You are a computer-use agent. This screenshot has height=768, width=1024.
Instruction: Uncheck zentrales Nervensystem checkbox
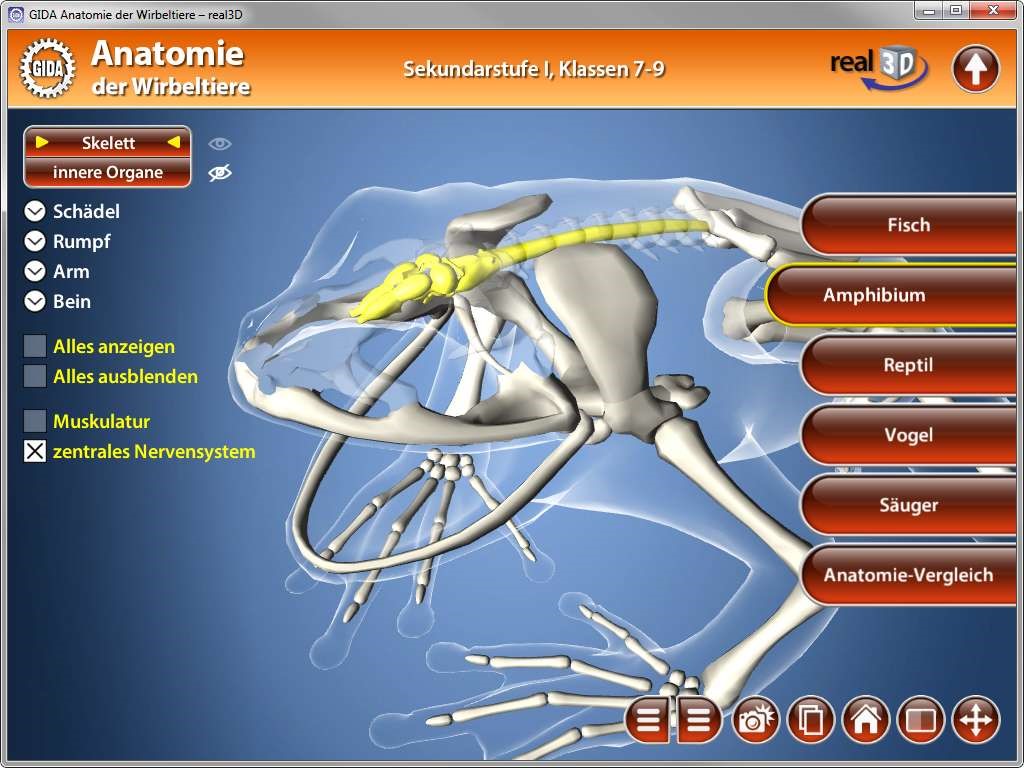35,451
